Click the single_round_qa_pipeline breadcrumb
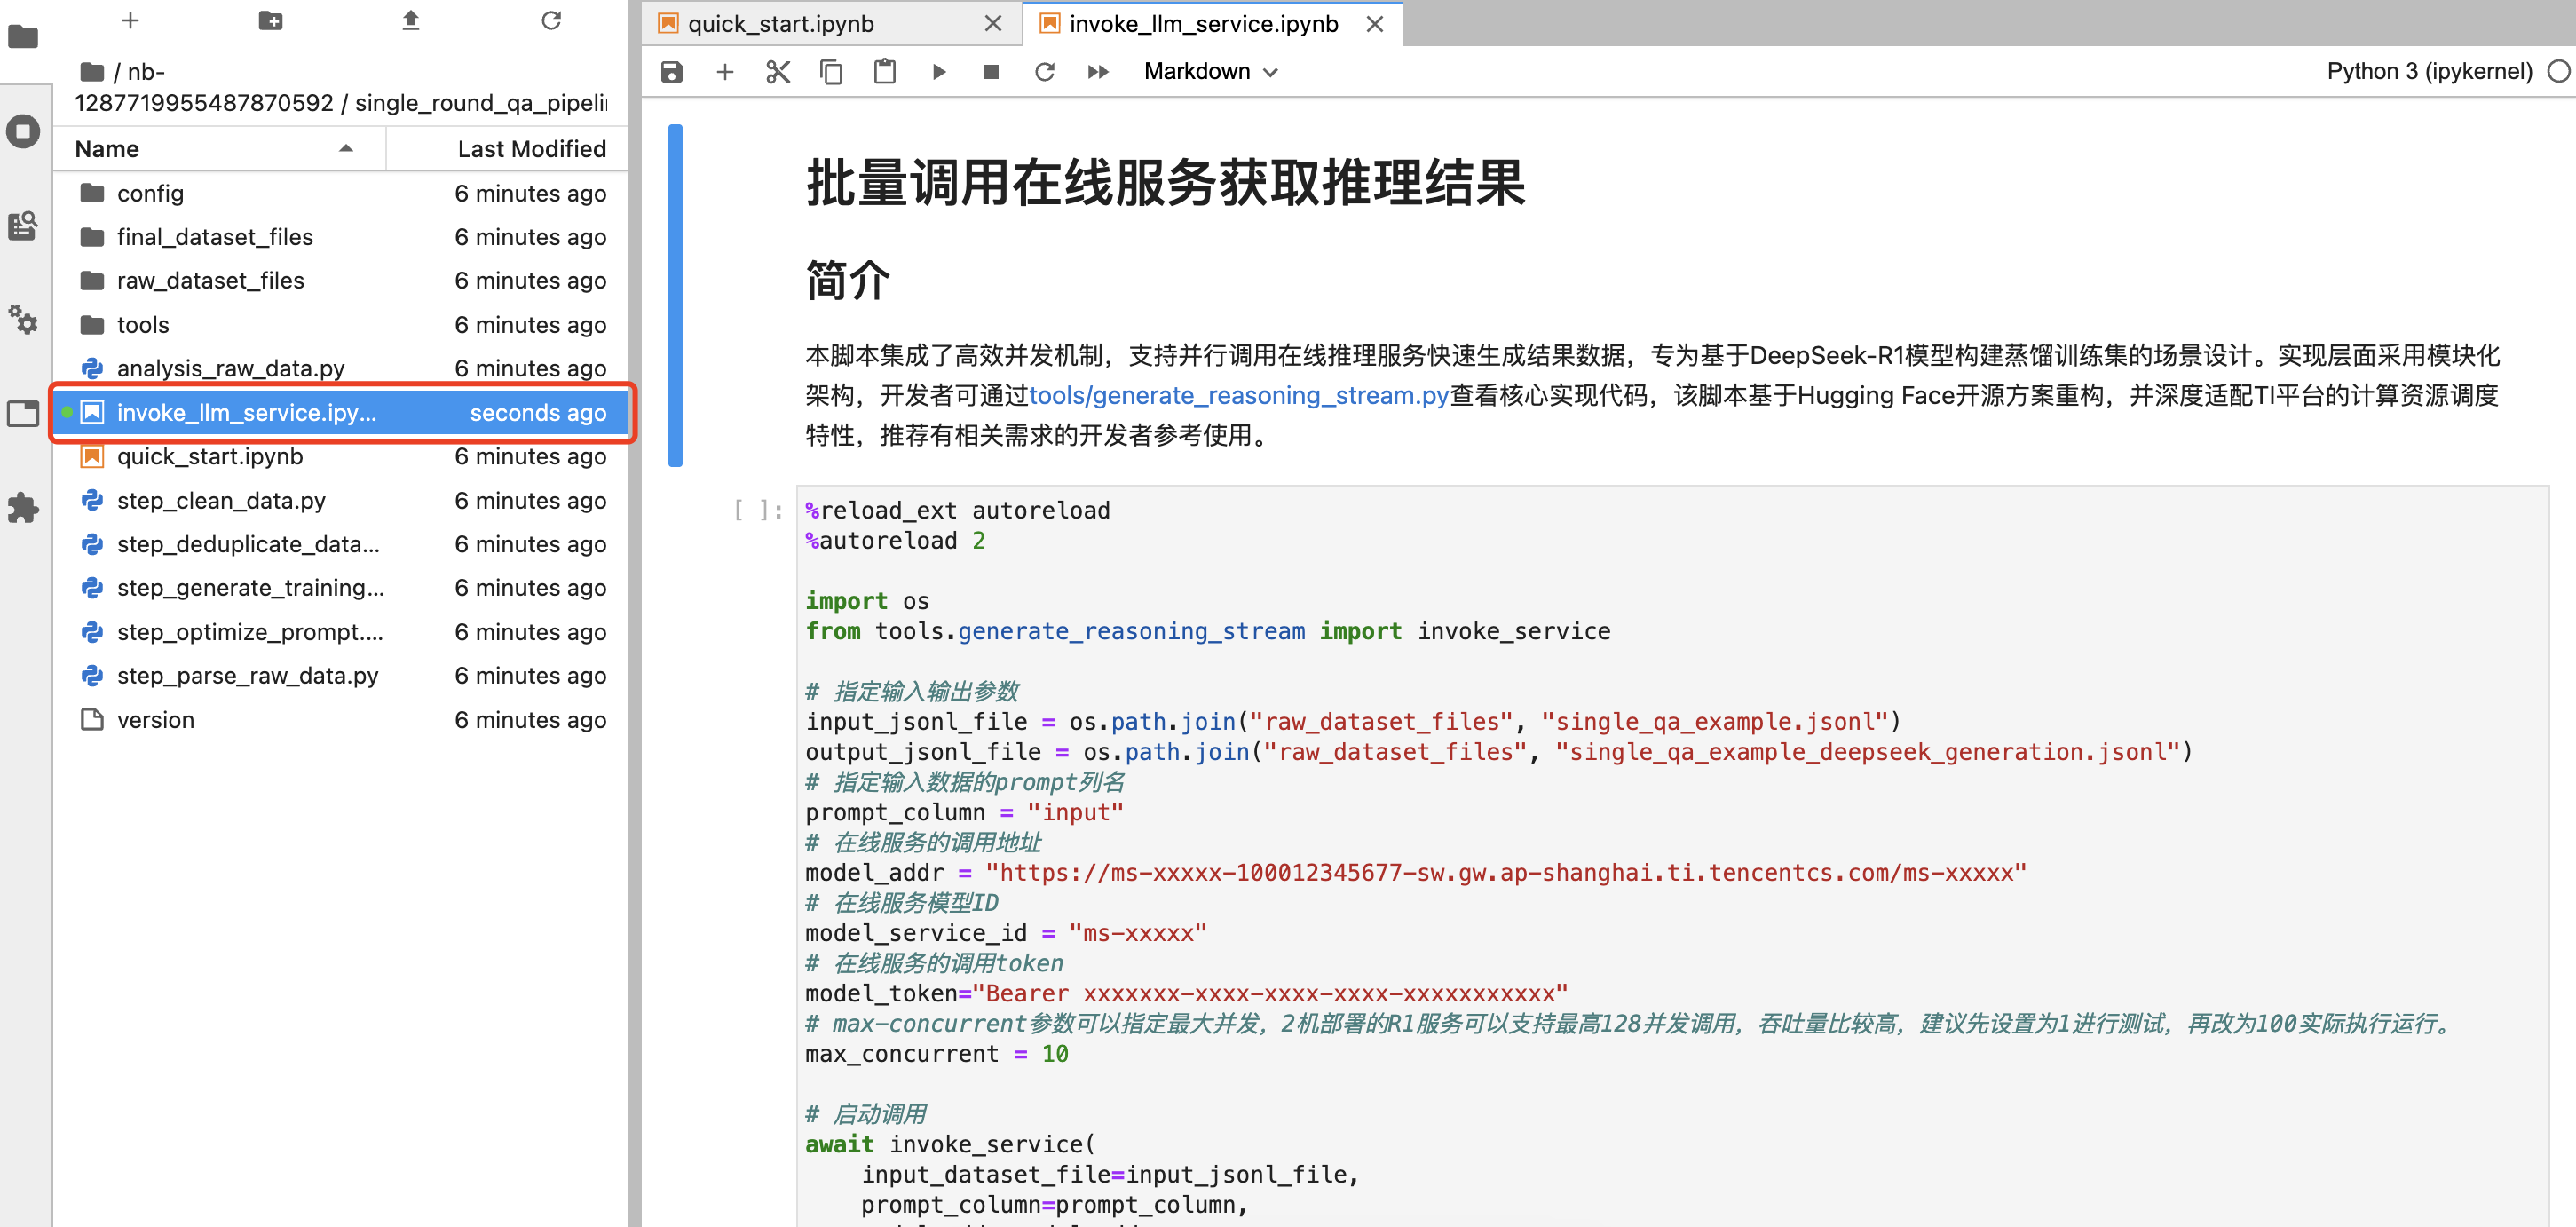 [481, 103]
